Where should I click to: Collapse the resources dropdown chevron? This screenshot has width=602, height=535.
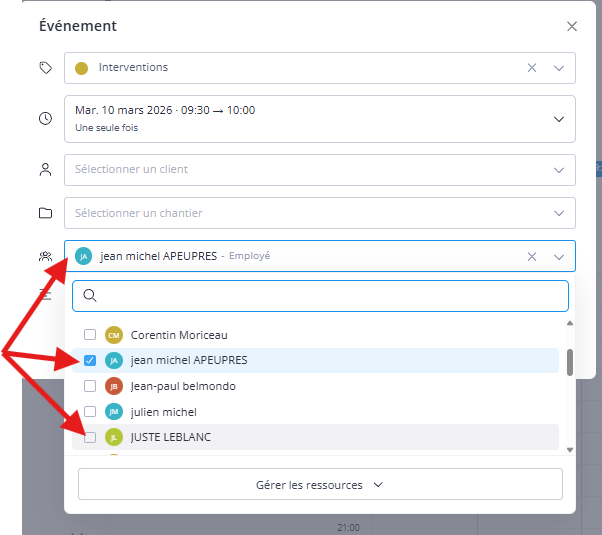coord(558,256)
